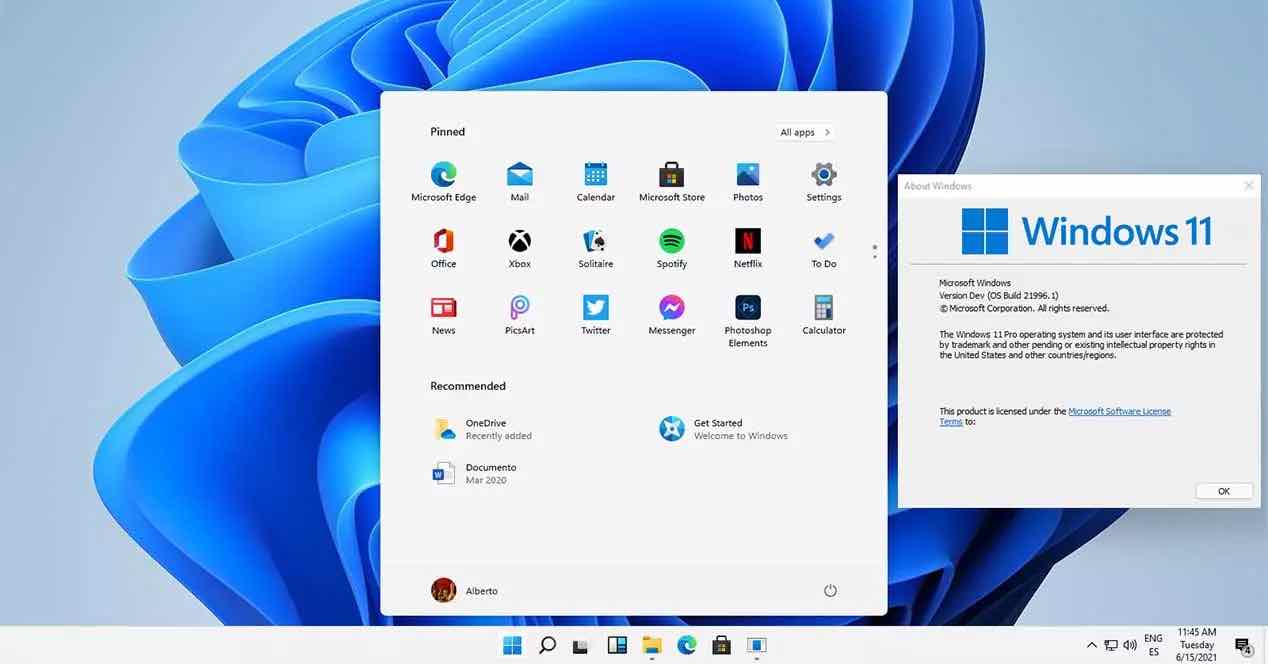
Task: Open Edge from the taskbar
Action: click(687, 645)
